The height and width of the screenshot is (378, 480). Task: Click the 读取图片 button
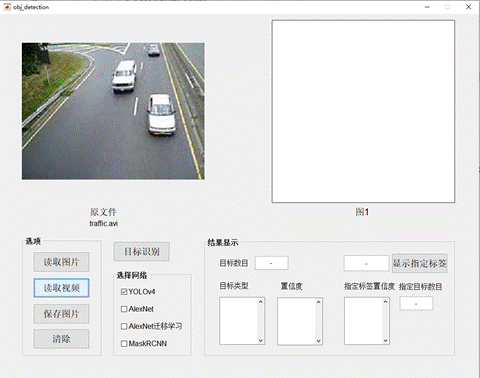point(61,262)
